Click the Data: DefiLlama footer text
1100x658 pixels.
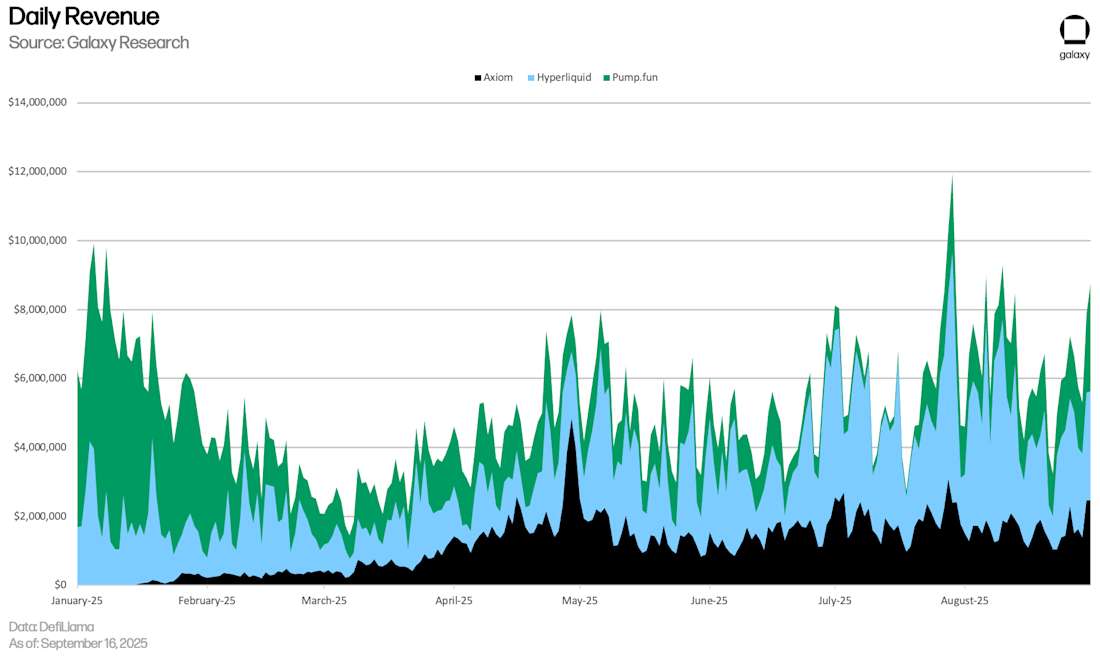[x=51, y=626]
